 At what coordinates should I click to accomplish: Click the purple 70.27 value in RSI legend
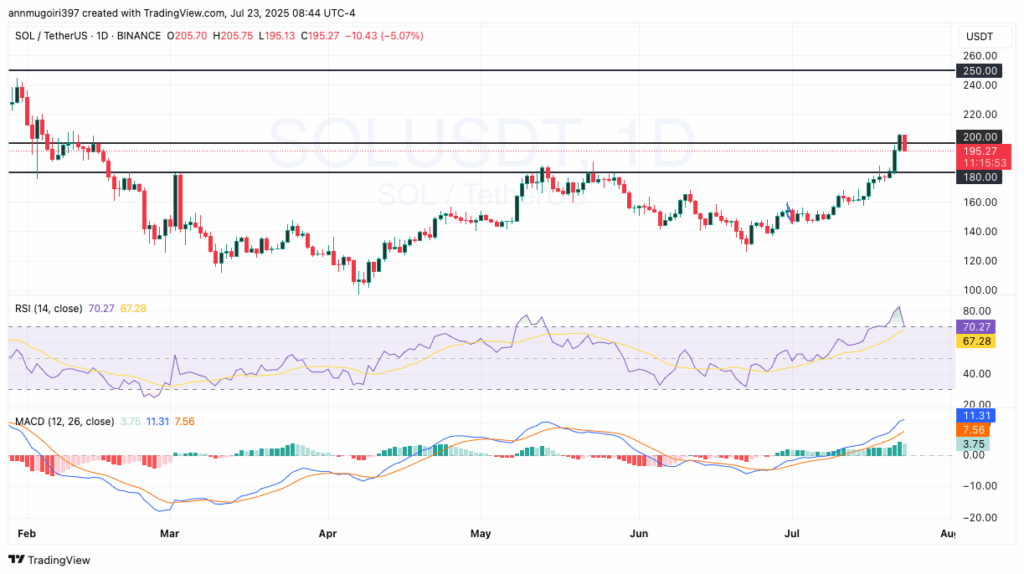(101, 308)
